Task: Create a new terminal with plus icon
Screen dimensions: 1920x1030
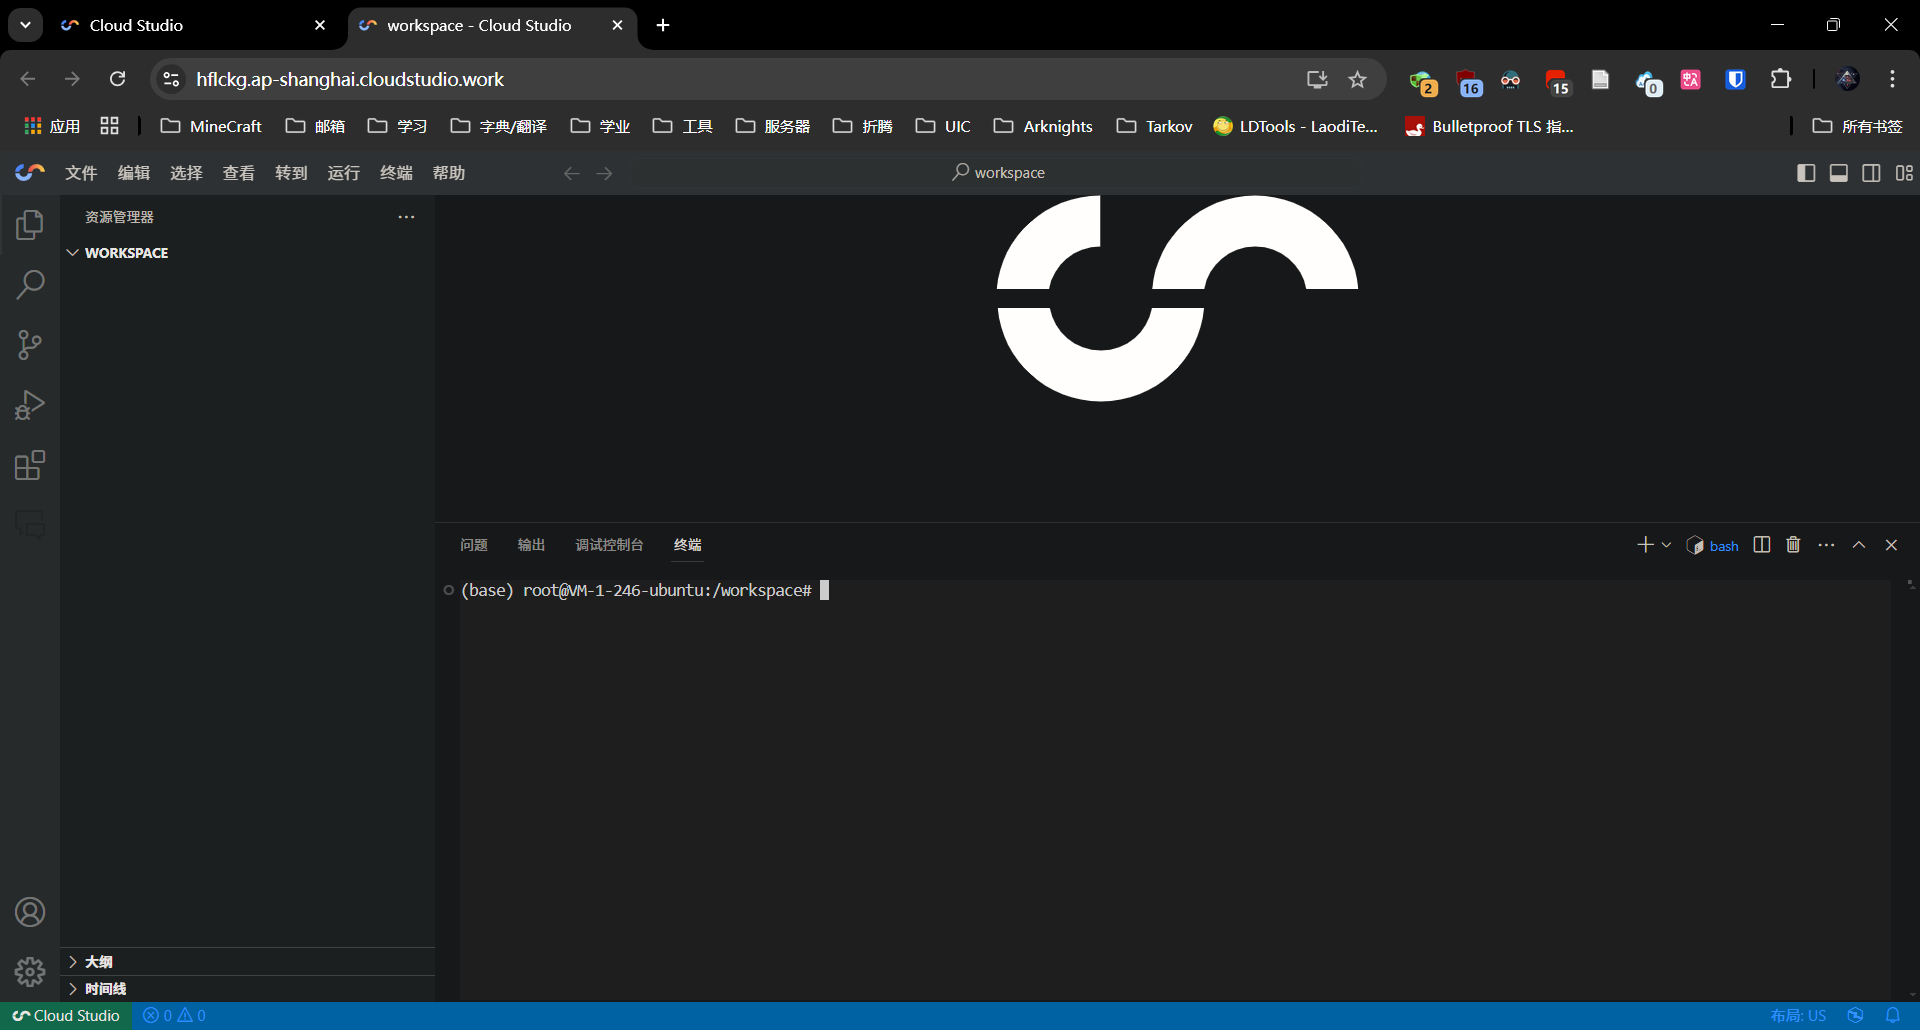Action: pos(1645,545)
